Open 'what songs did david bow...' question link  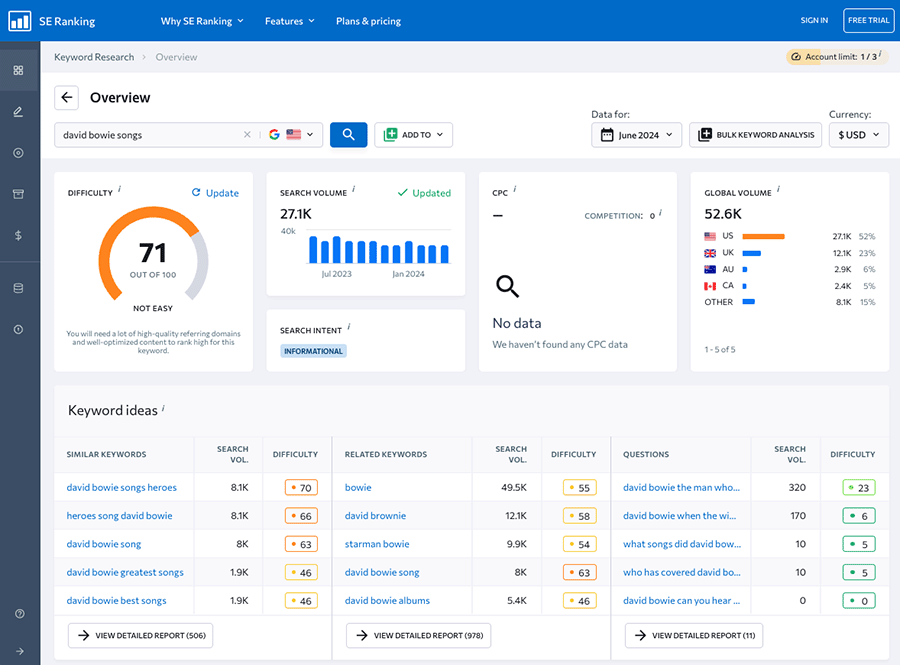tap(682, 543)
